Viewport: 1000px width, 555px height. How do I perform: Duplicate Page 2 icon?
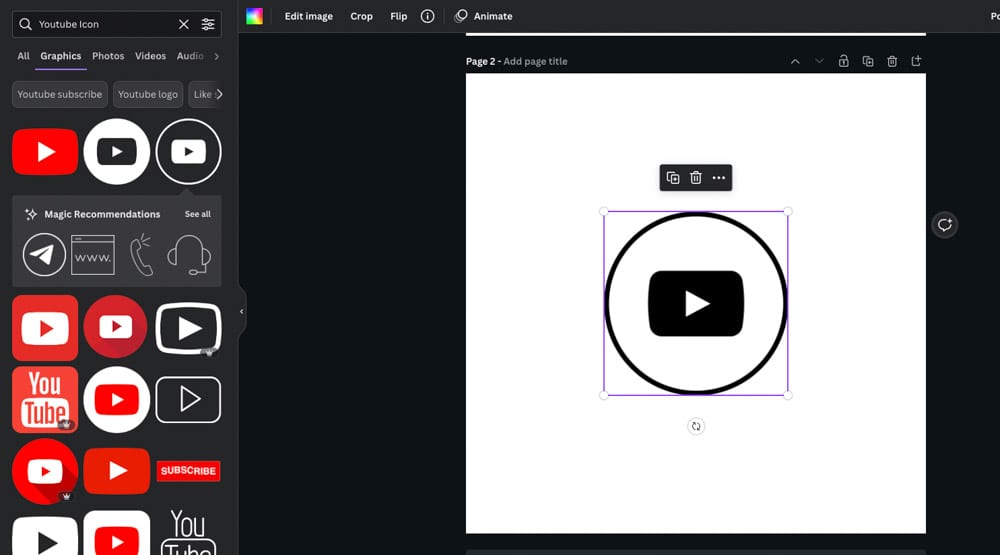tap(867, 61)
